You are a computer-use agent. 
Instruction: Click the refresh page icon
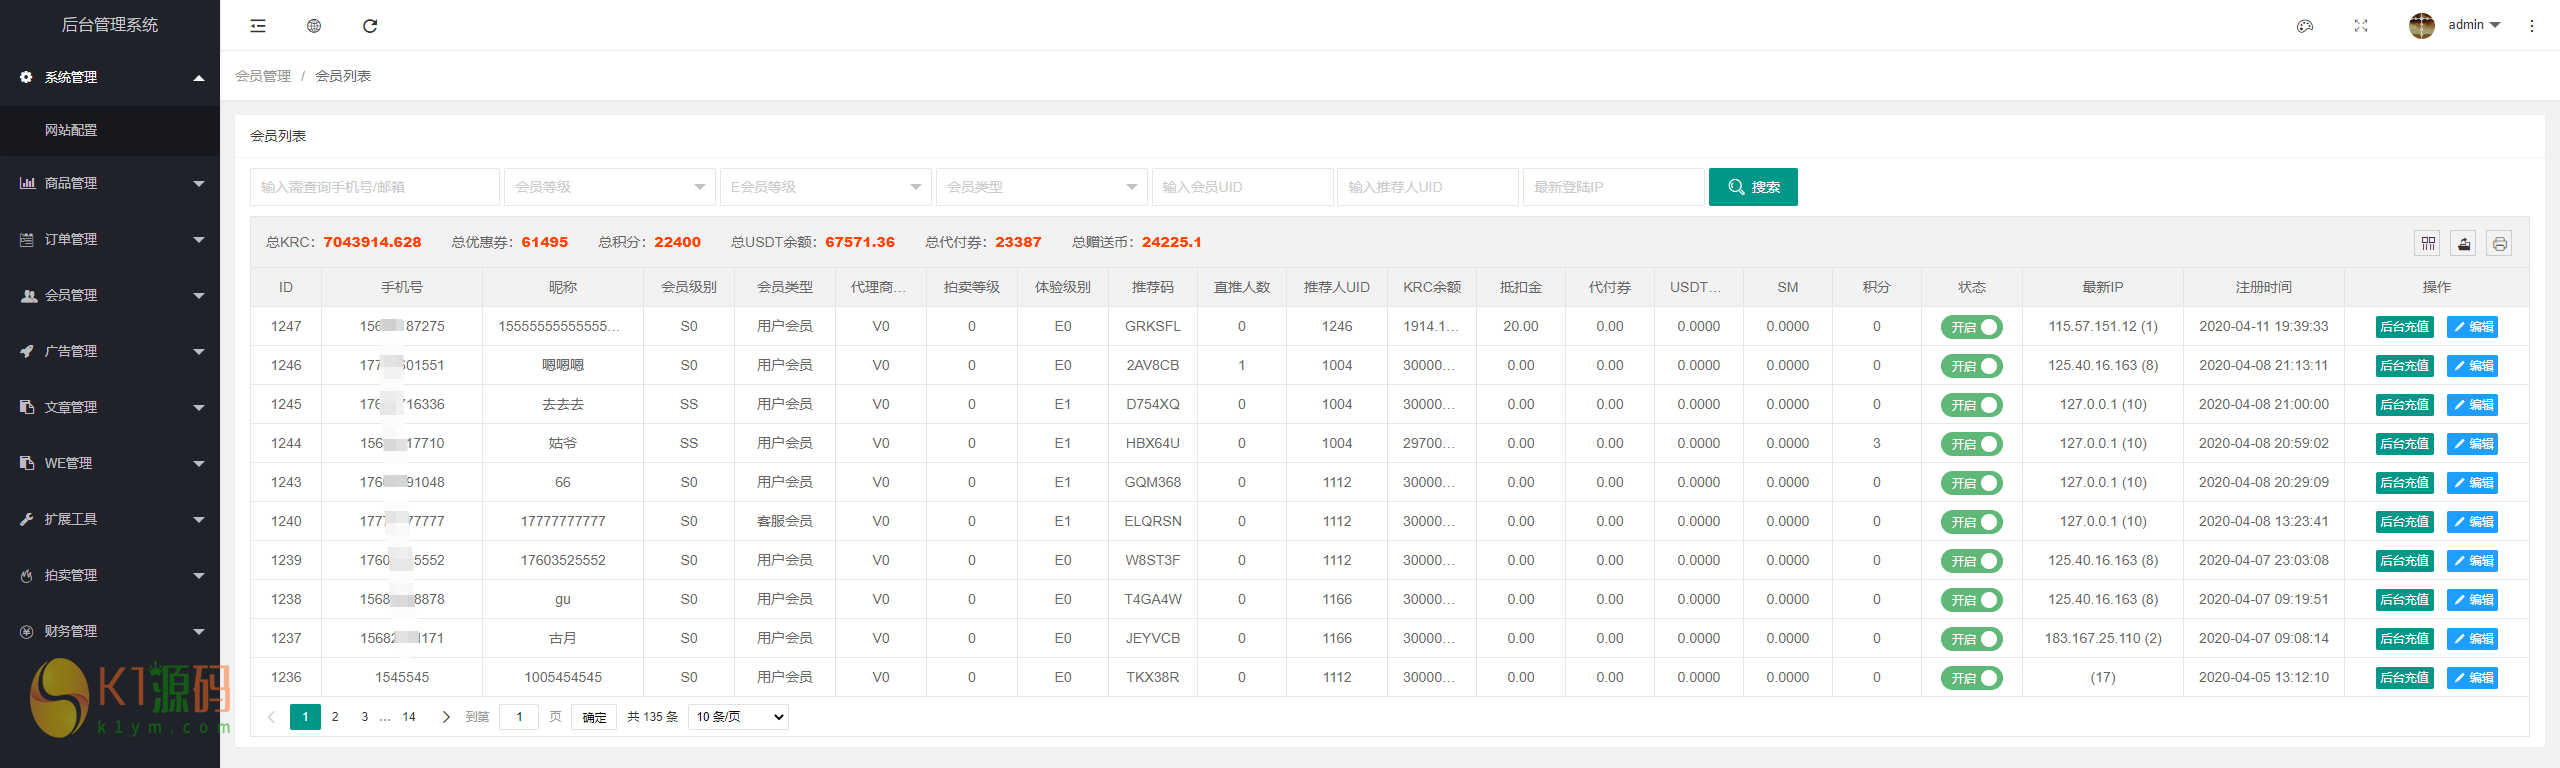click(370, 26)
